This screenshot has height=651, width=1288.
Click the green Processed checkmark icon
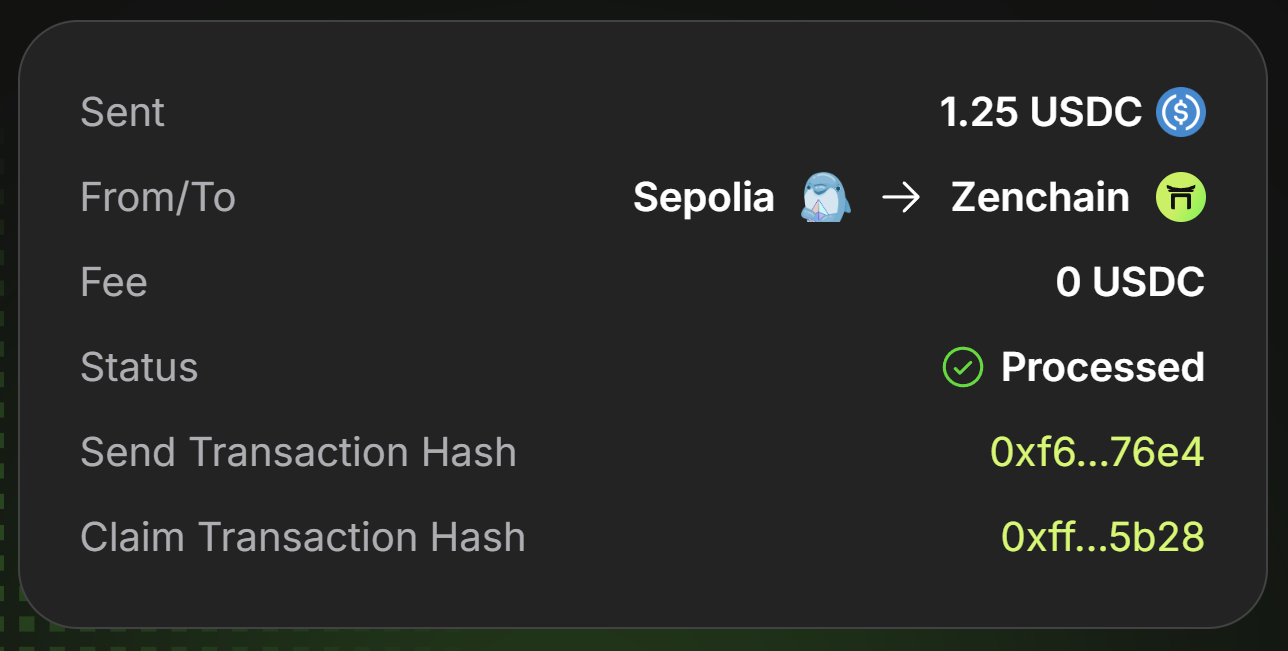(962, 367)
